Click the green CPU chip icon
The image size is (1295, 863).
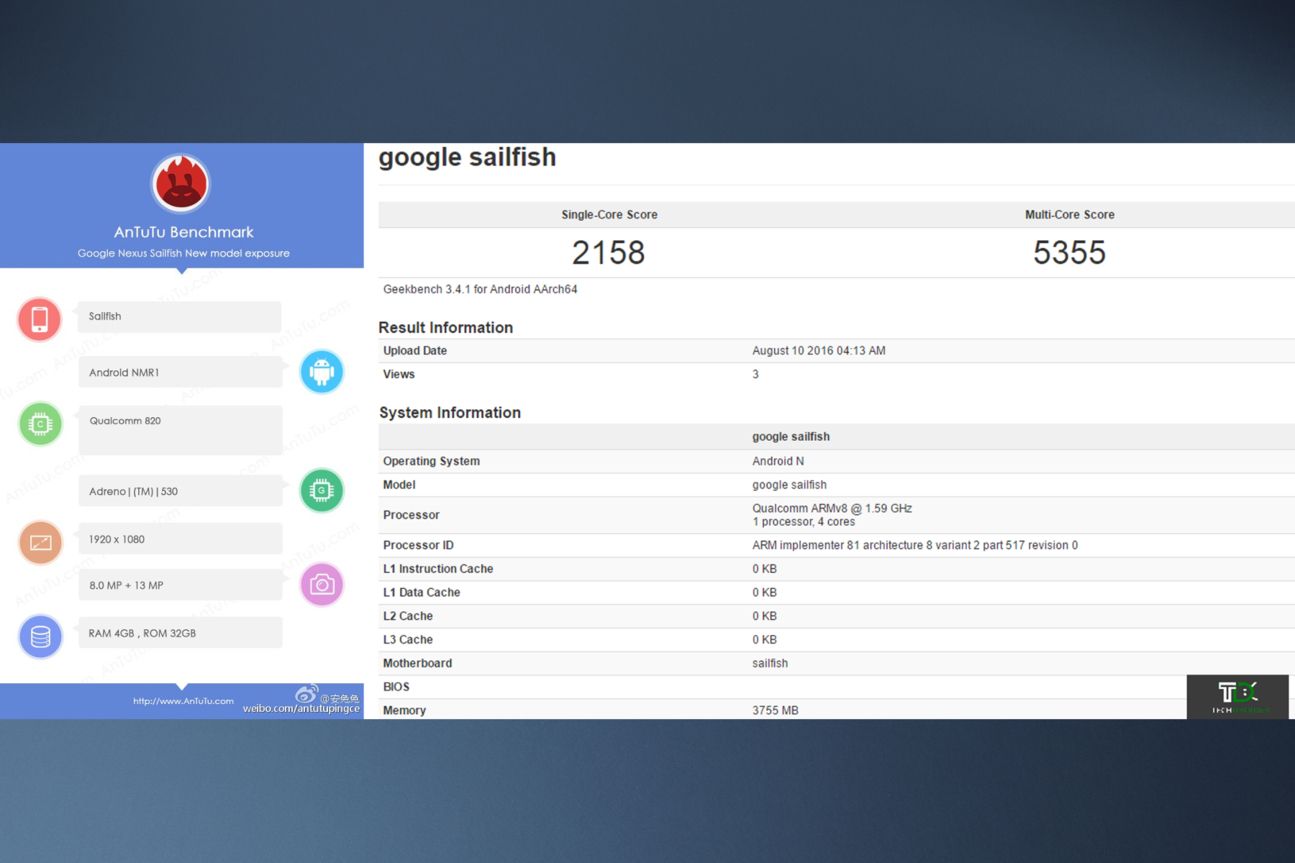click(40, 424)
